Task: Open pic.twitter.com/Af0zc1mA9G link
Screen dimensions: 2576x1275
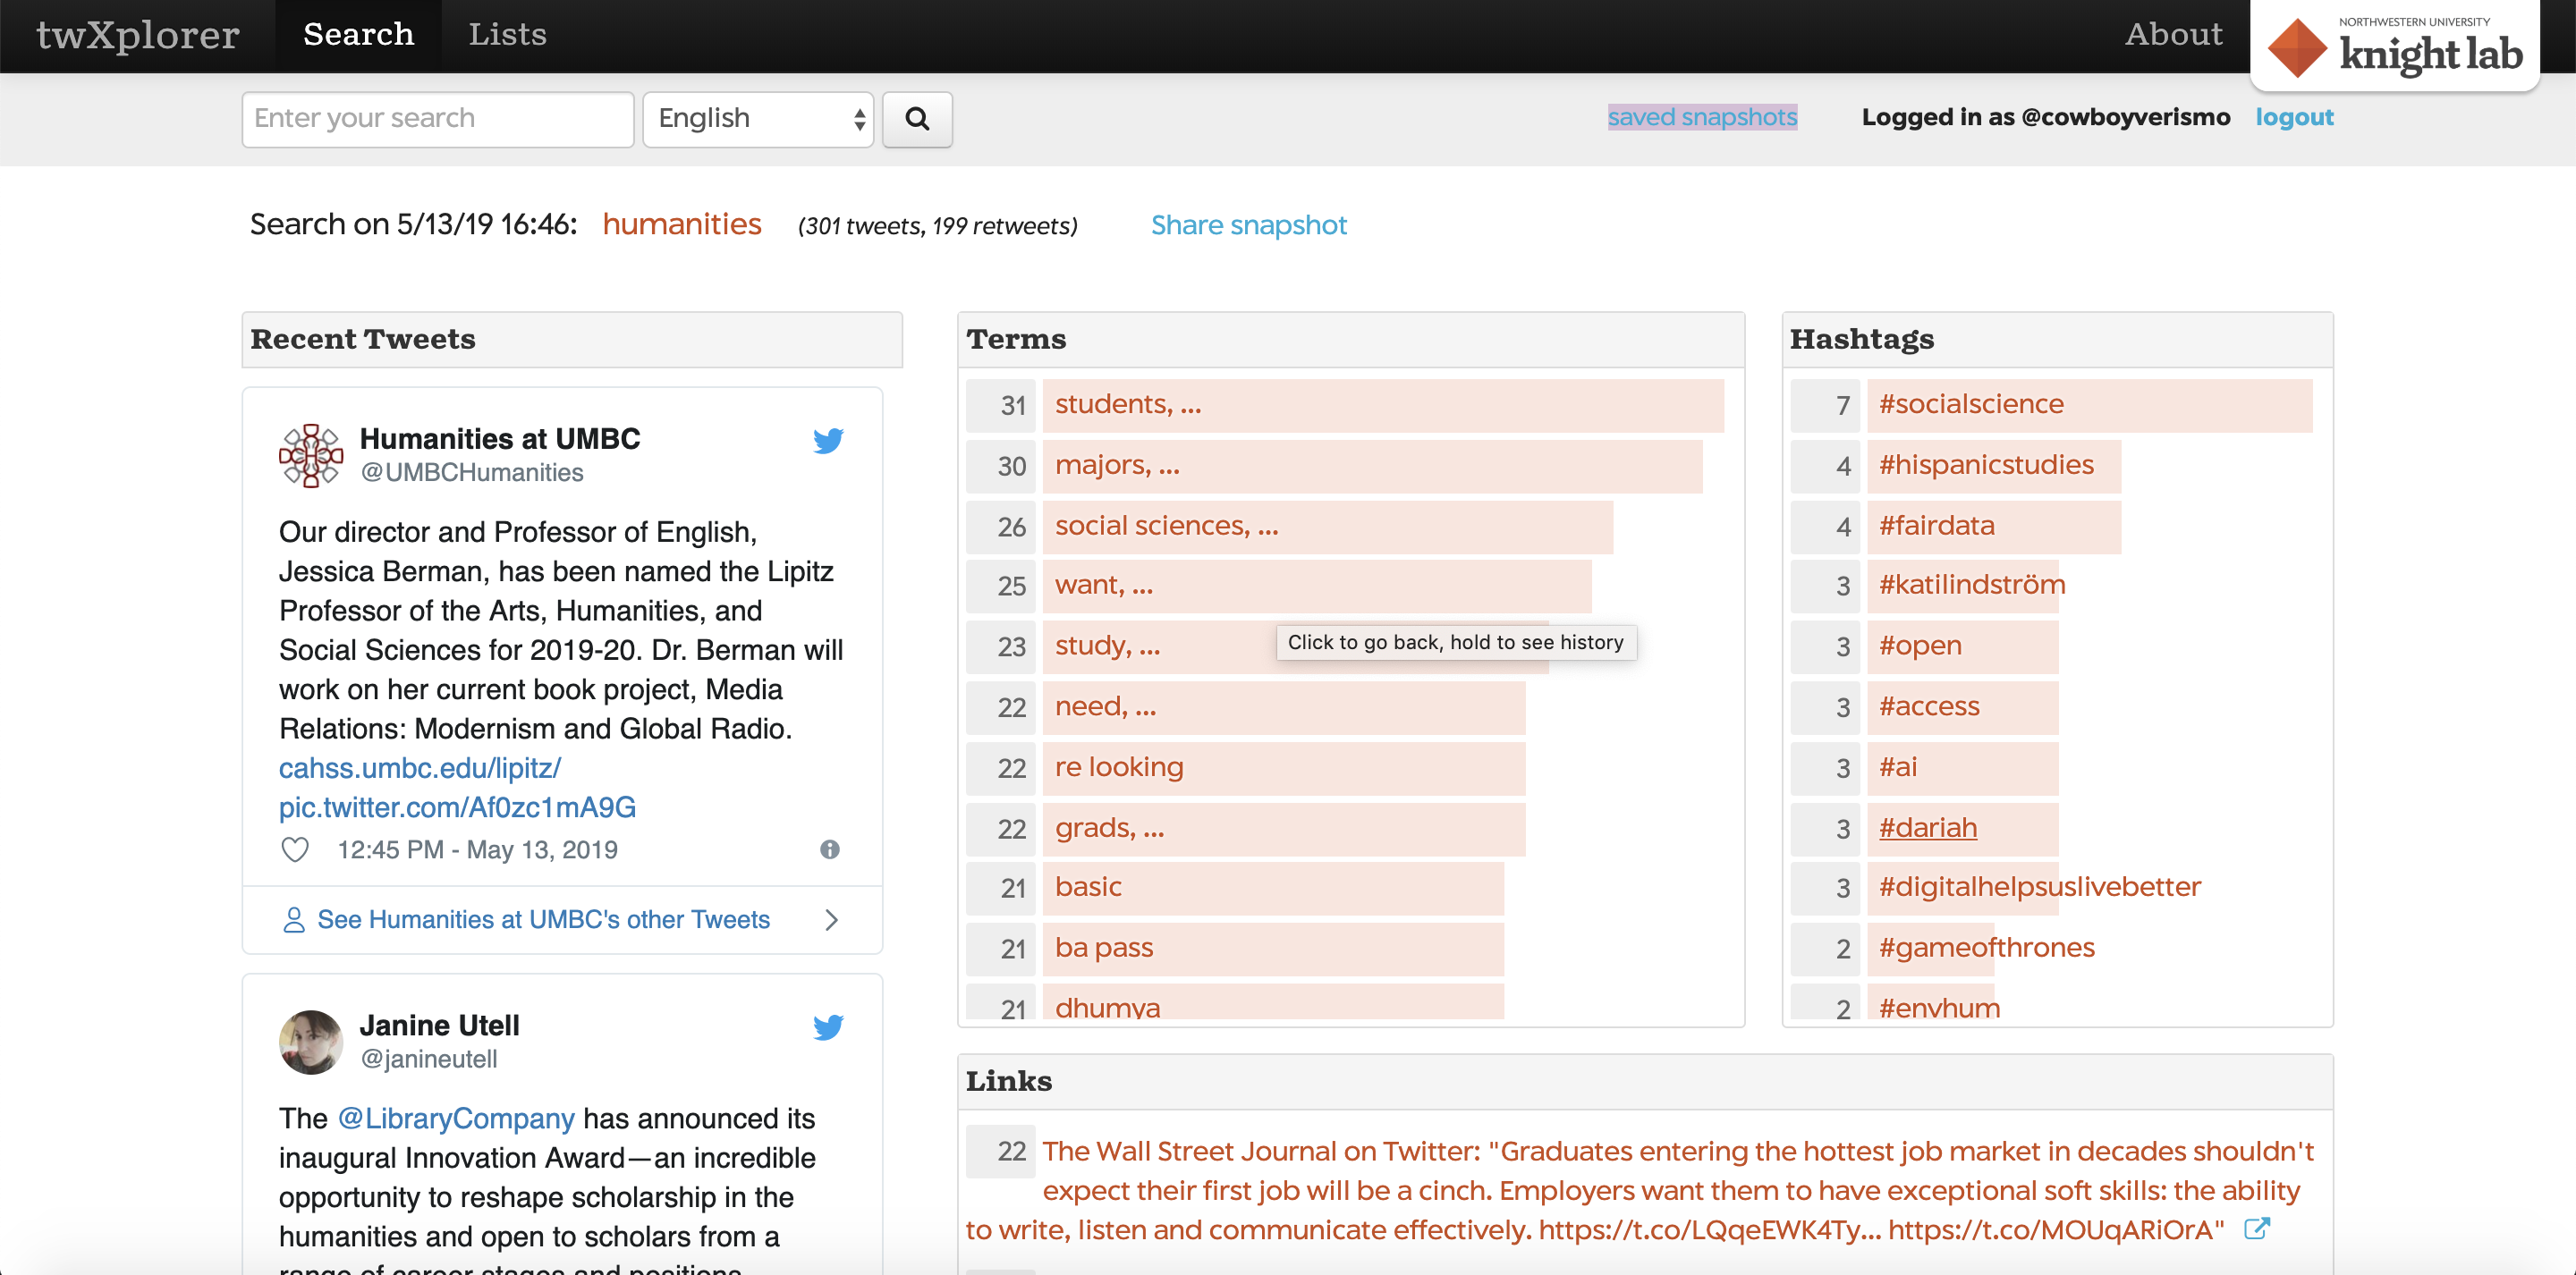Action: pos(457,808)
